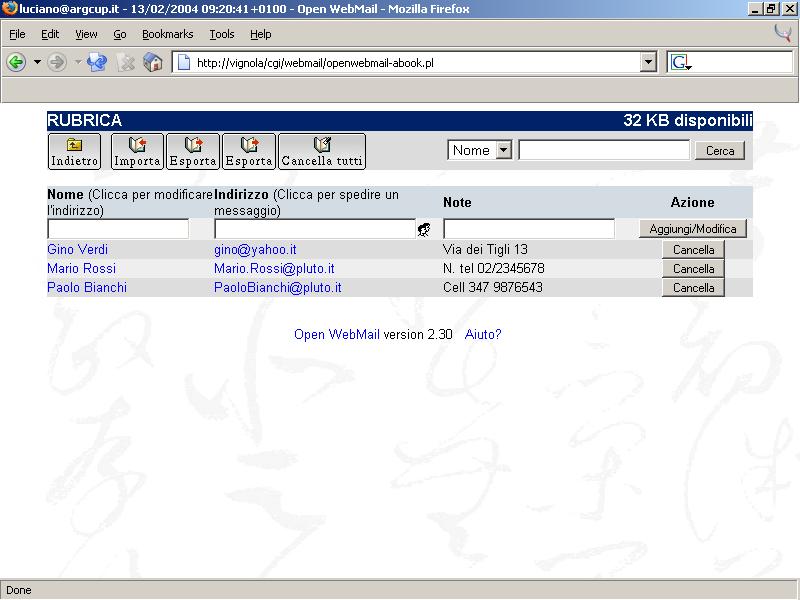800x600 pixels.
Task: Delete Mario Rossi with its Cancella button
Action: pos(693,269)
